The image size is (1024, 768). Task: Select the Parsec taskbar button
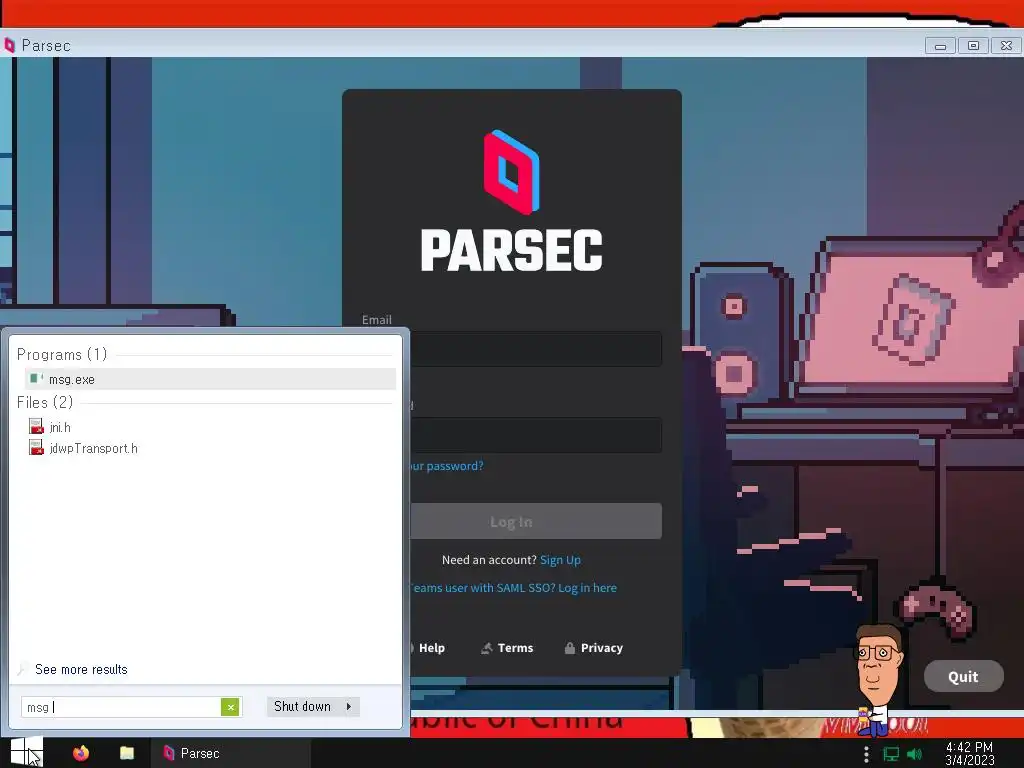pyautogui.click(x=231, y=753)
